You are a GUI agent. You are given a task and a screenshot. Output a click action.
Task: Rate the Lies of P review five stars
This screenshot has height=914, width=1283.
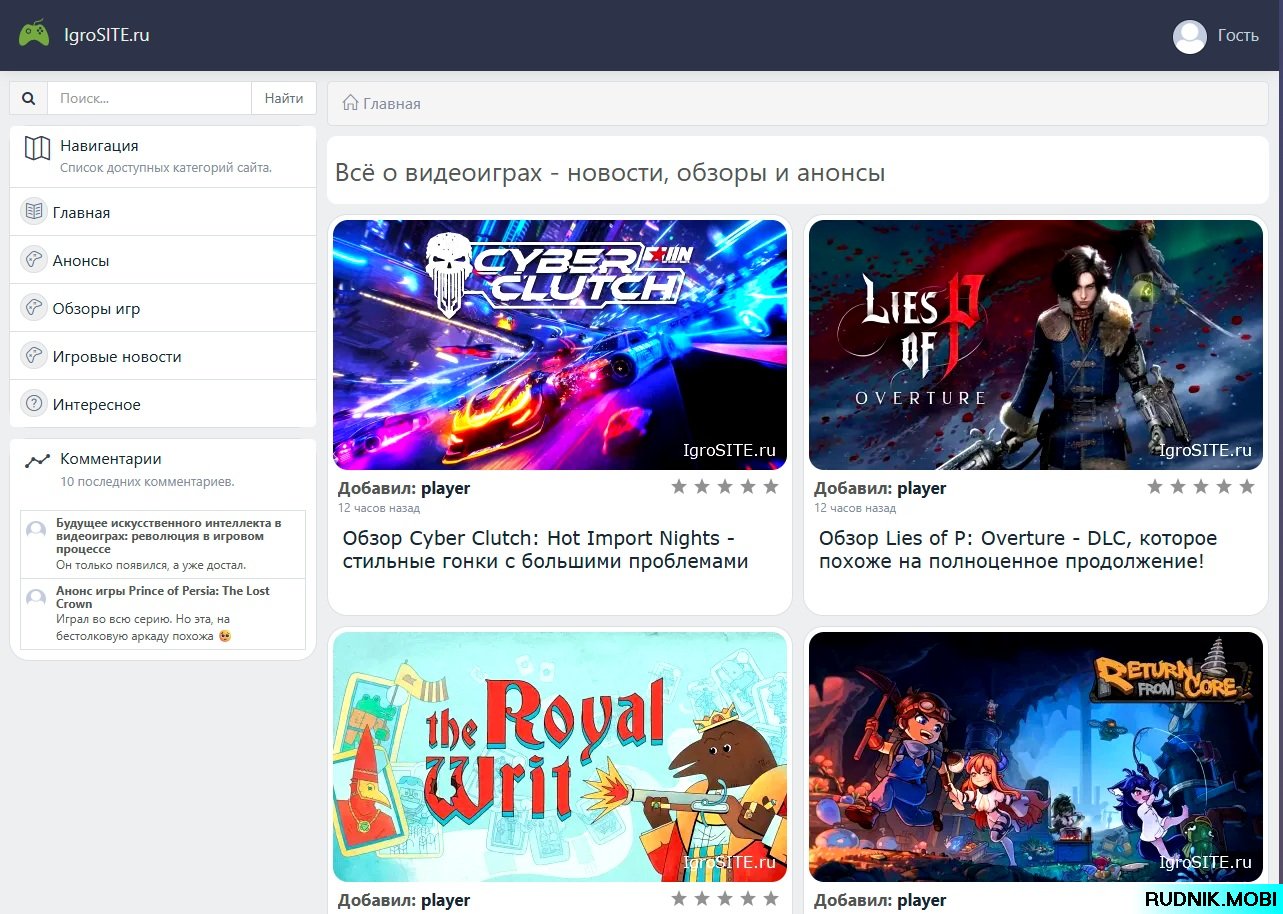pos(1247,487)
